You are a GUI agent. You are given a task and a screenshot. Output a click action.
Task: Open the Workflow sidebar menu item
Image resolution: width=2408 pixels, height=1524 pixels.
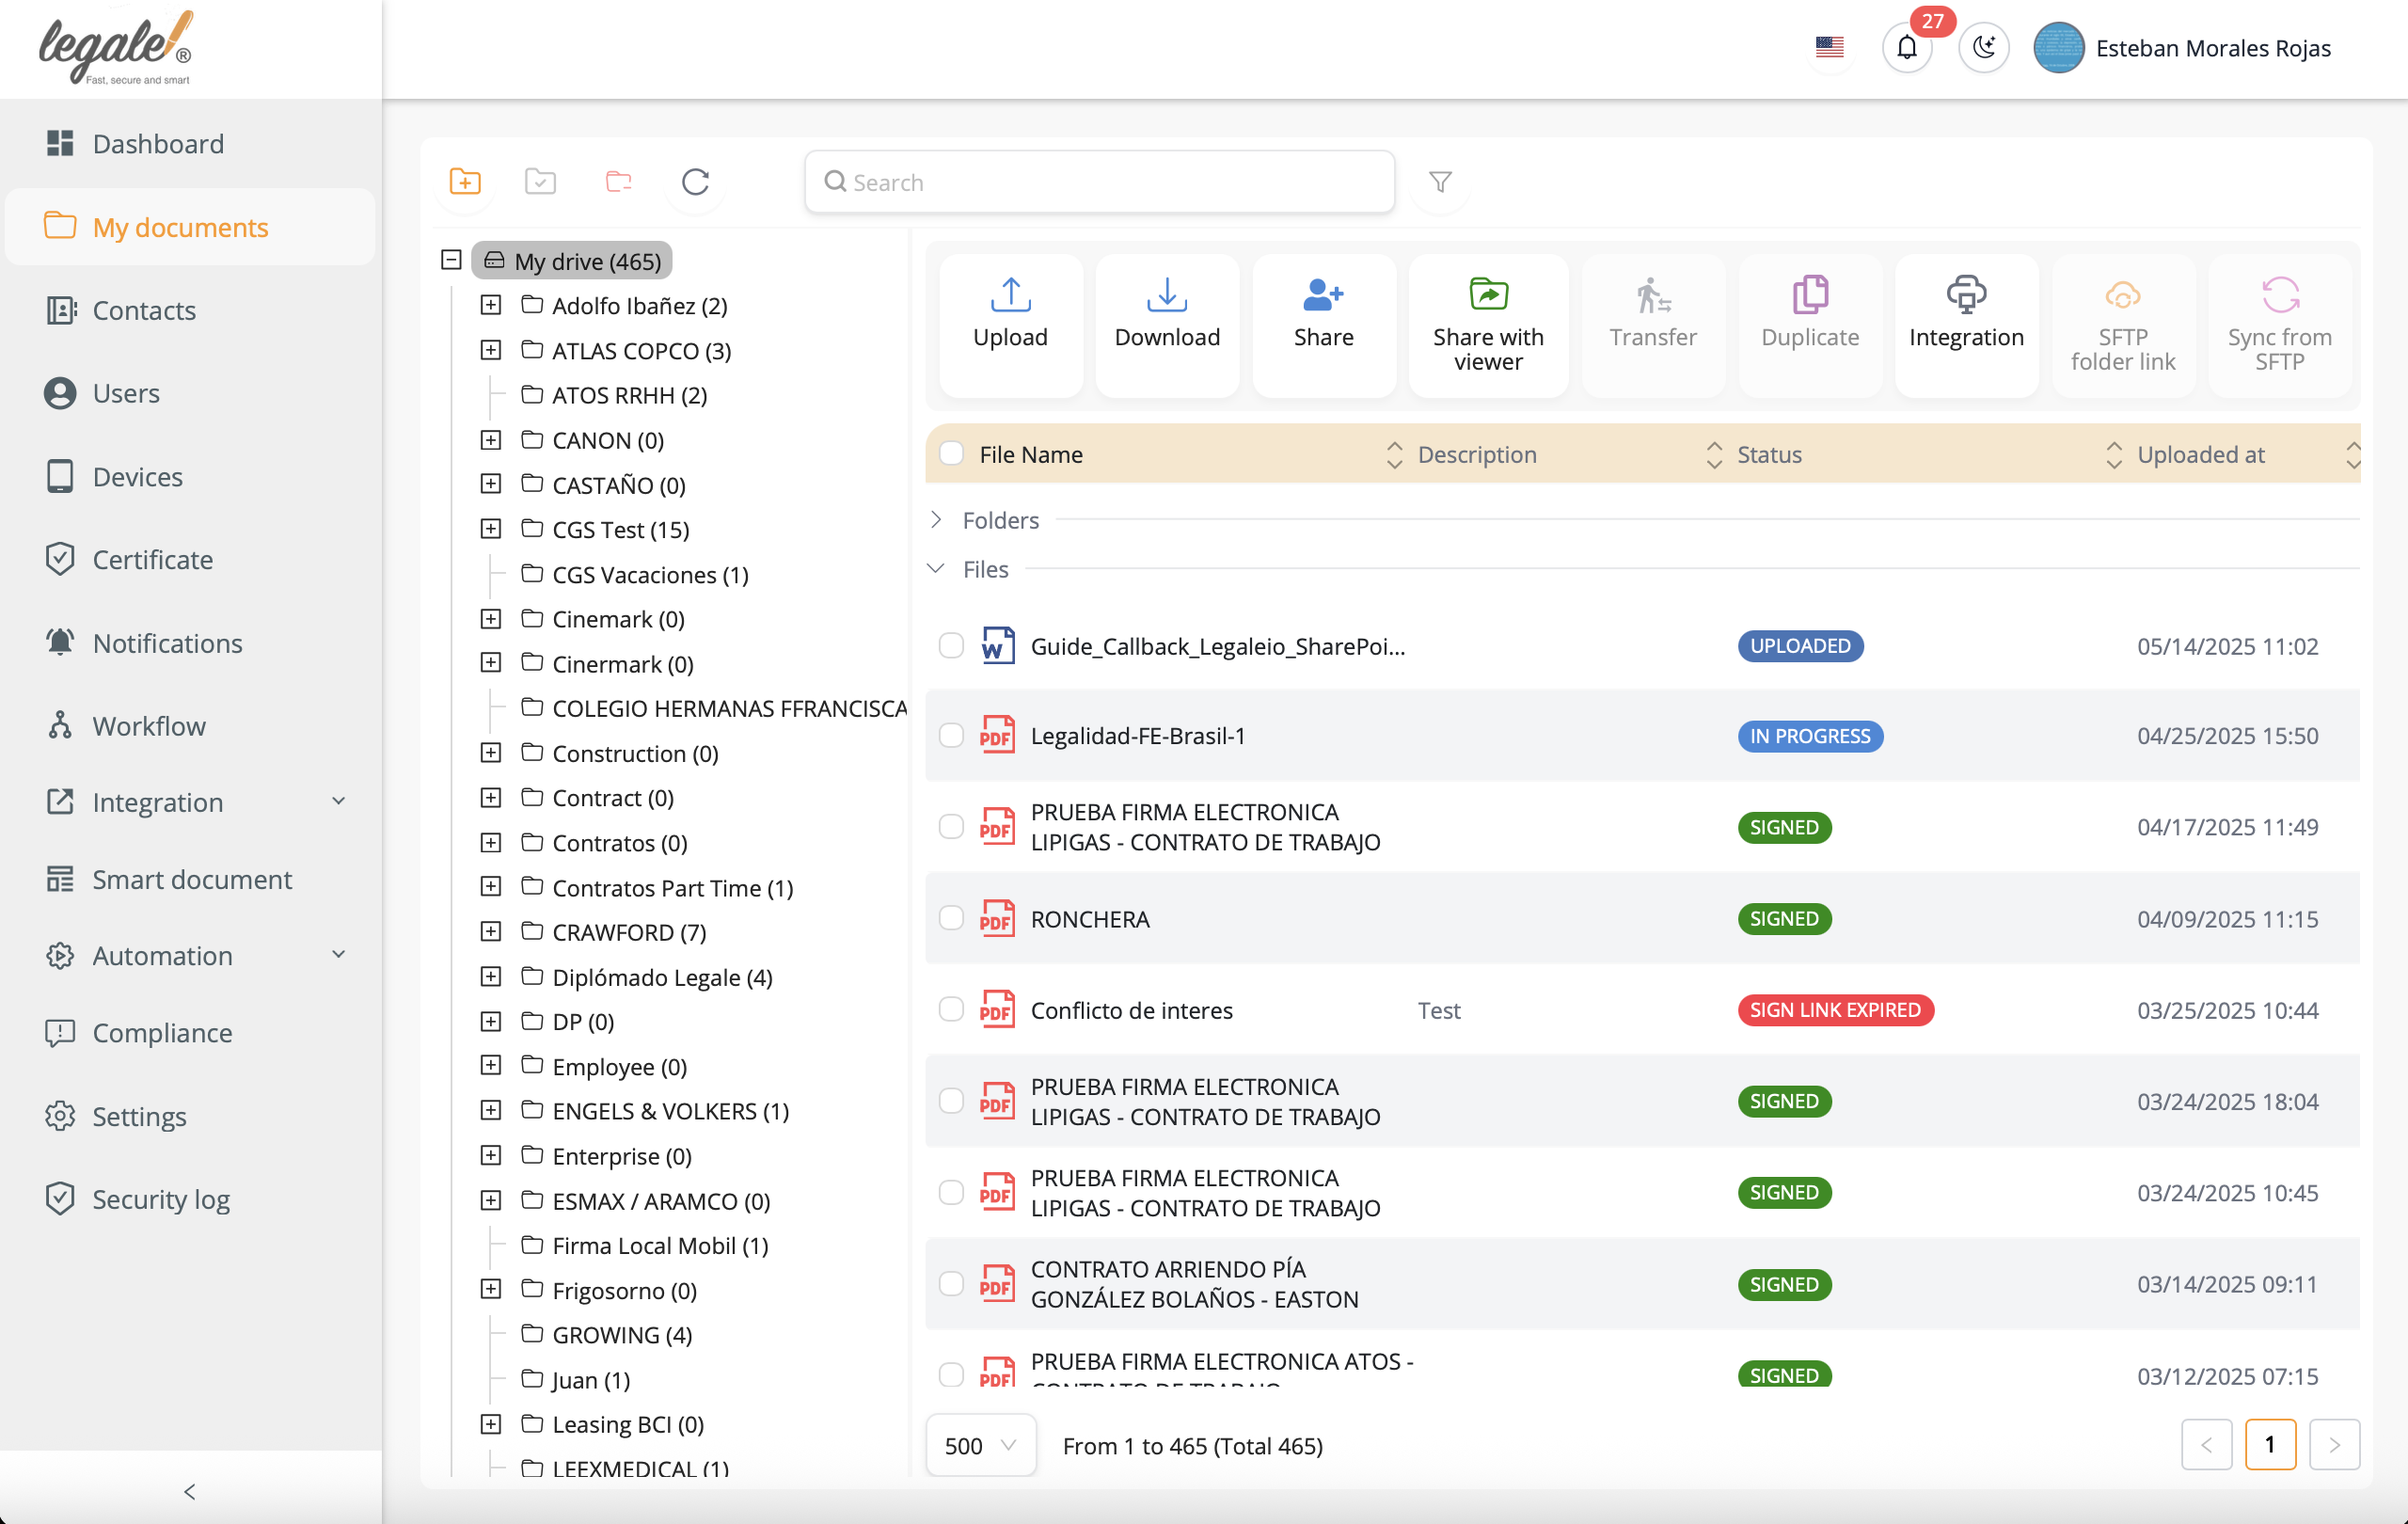click(149, 726)
